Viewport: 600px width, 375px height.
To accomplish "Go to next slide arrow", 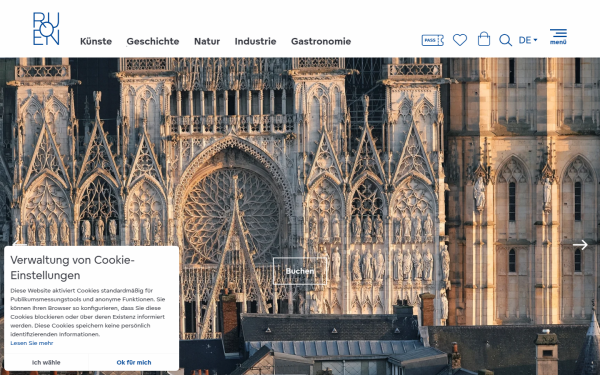I will pos(580,245).
